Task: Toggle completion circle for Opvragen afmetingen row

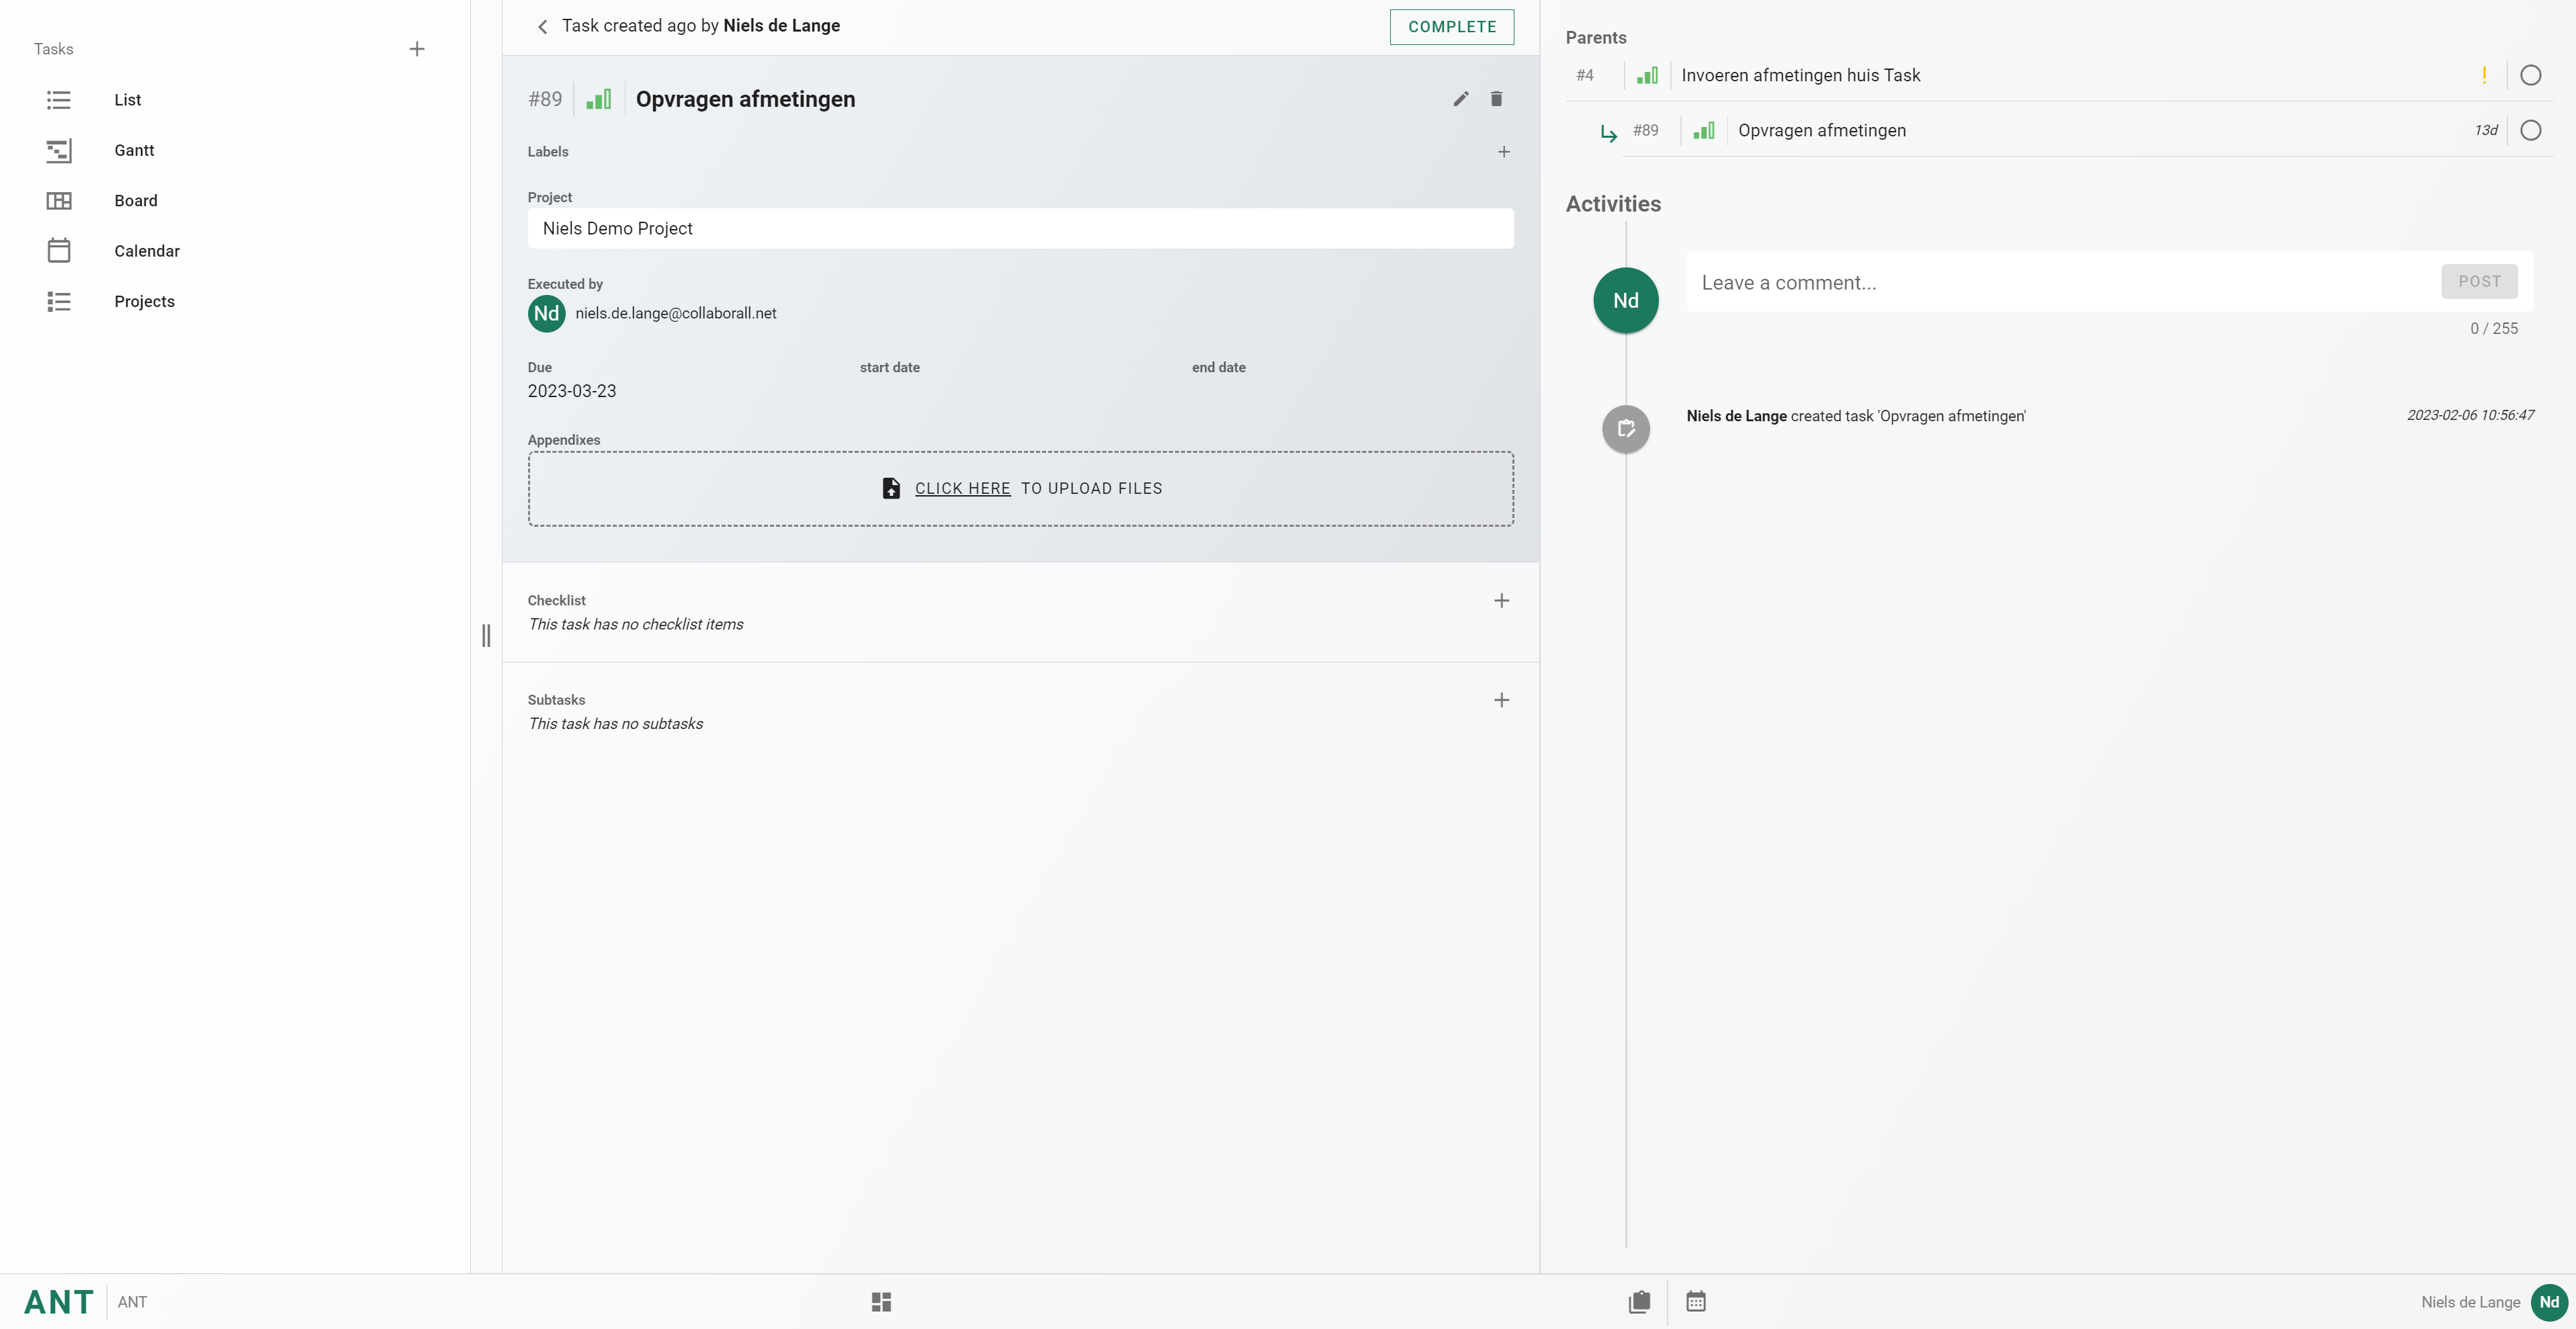Action: click(x=2530, y=130)
